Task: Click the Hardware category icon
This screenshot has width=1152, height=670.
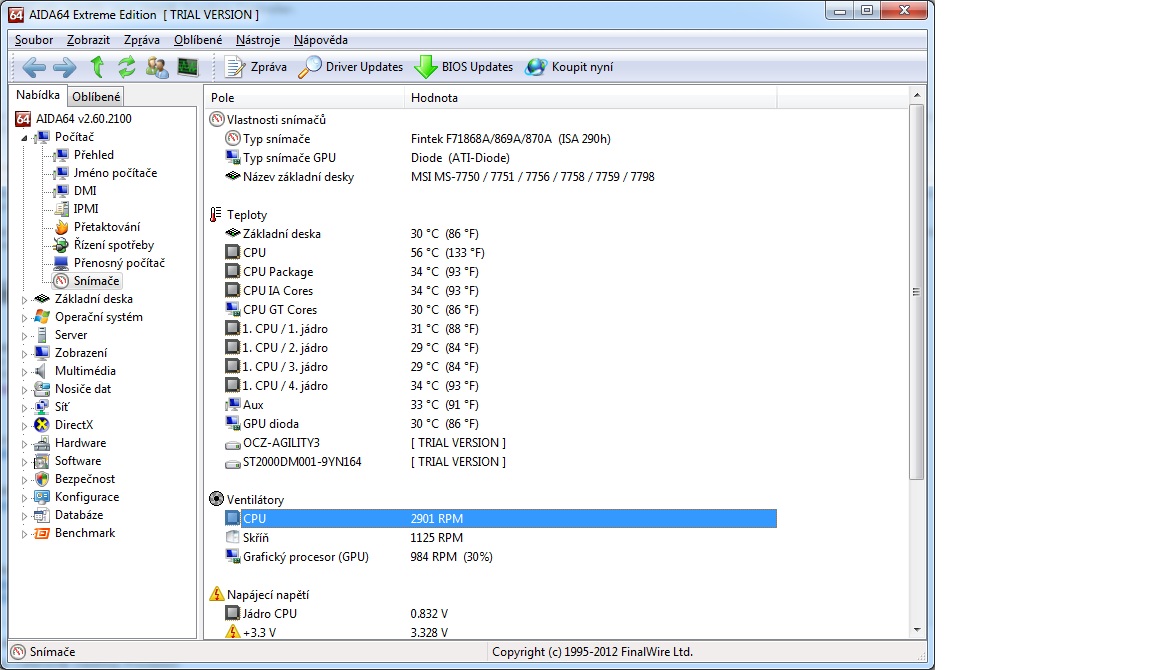Action: [x=43, y=443]
